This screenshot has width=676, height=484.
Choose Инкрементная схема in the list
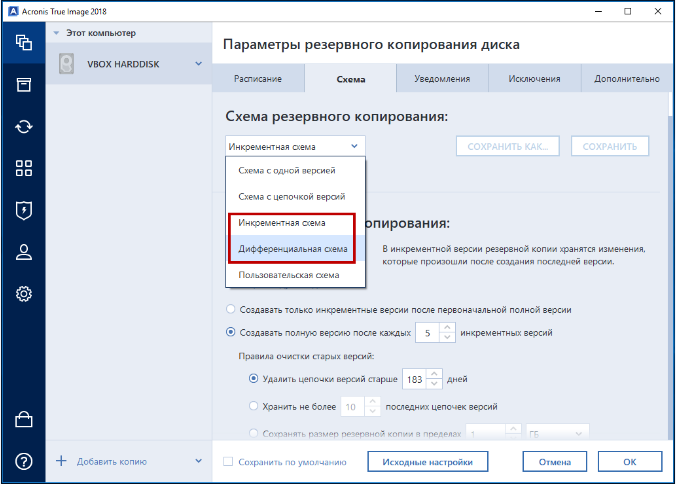(x=295, y=223)
